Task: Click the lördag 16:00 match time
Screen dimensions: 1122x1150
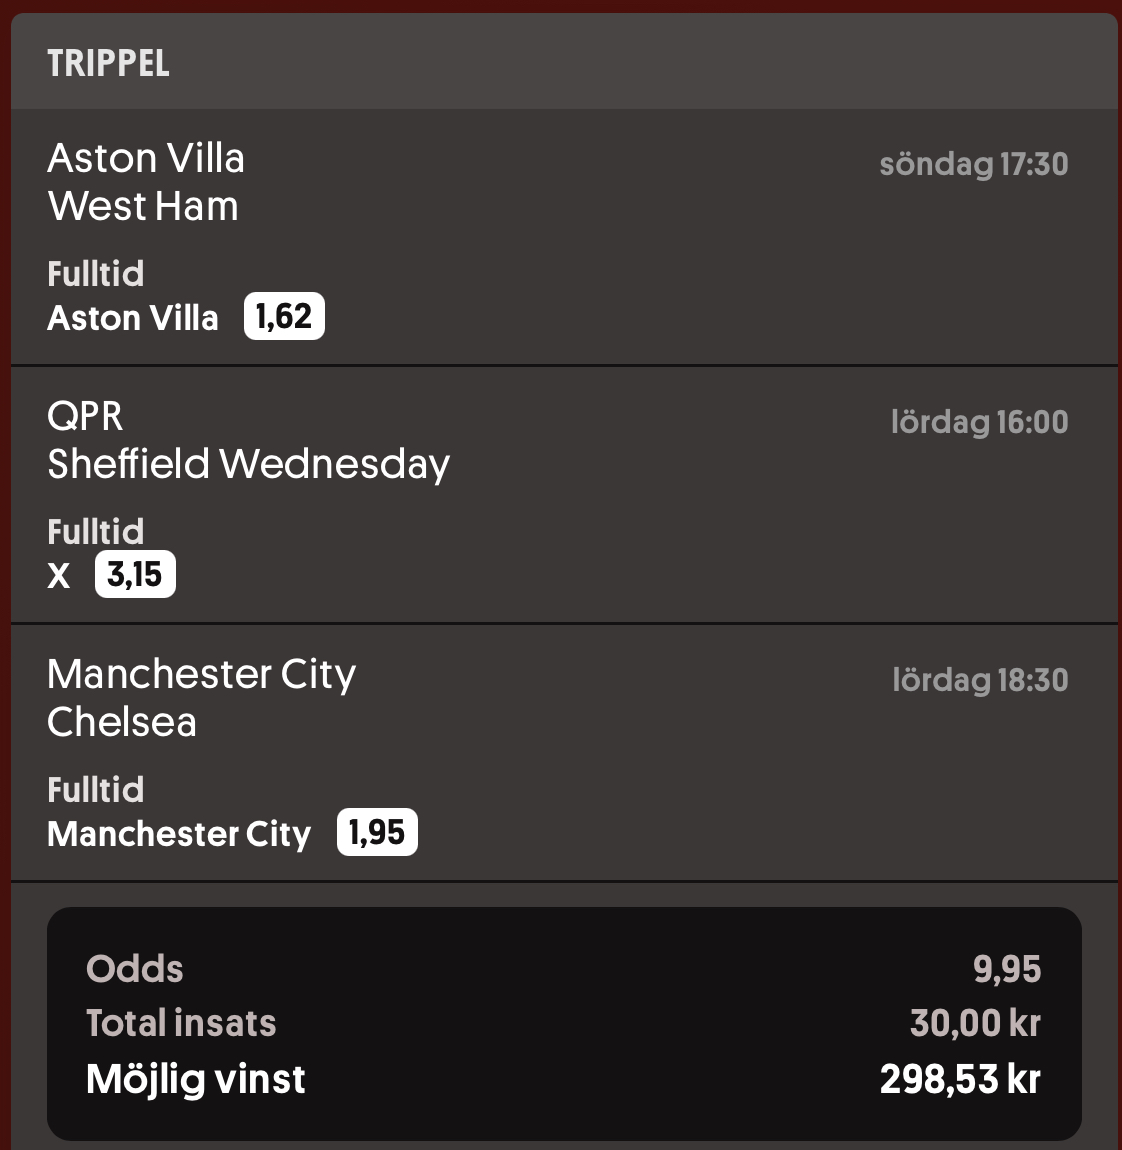Action: pyautogui.click(x=980, y=422)
